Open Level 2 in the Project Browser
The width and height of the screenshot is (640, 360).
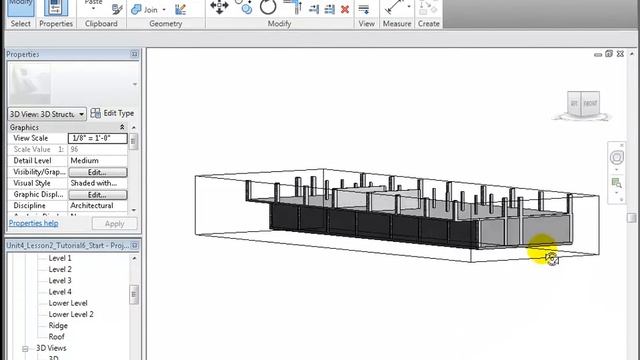point(60,269)
